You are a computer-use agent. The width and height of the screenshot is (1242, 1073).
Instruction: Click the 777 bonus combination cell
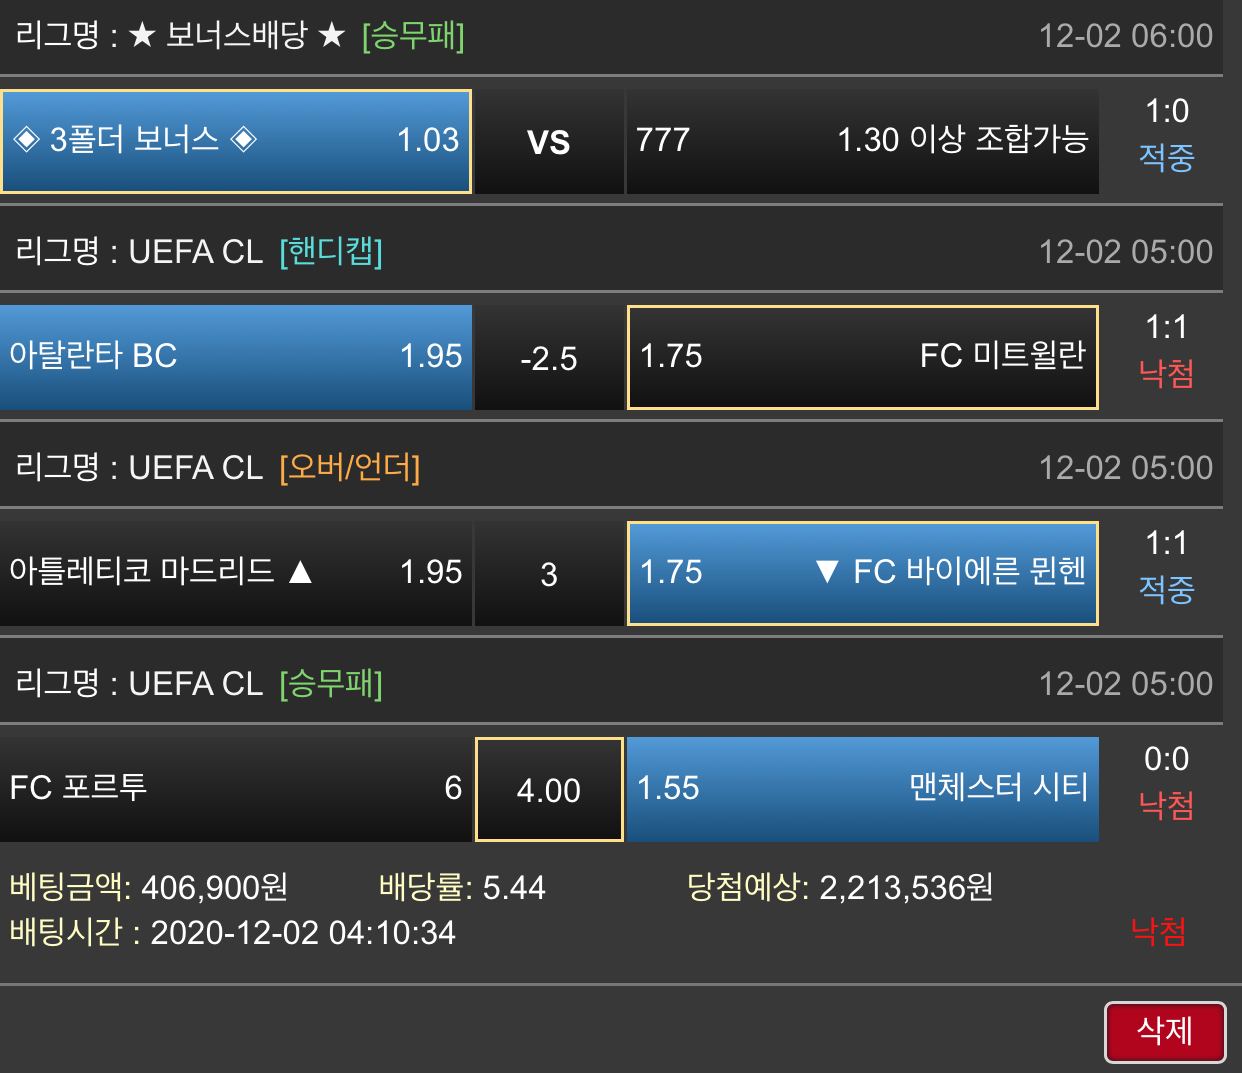pyautogui.click(x=862, y=141)
